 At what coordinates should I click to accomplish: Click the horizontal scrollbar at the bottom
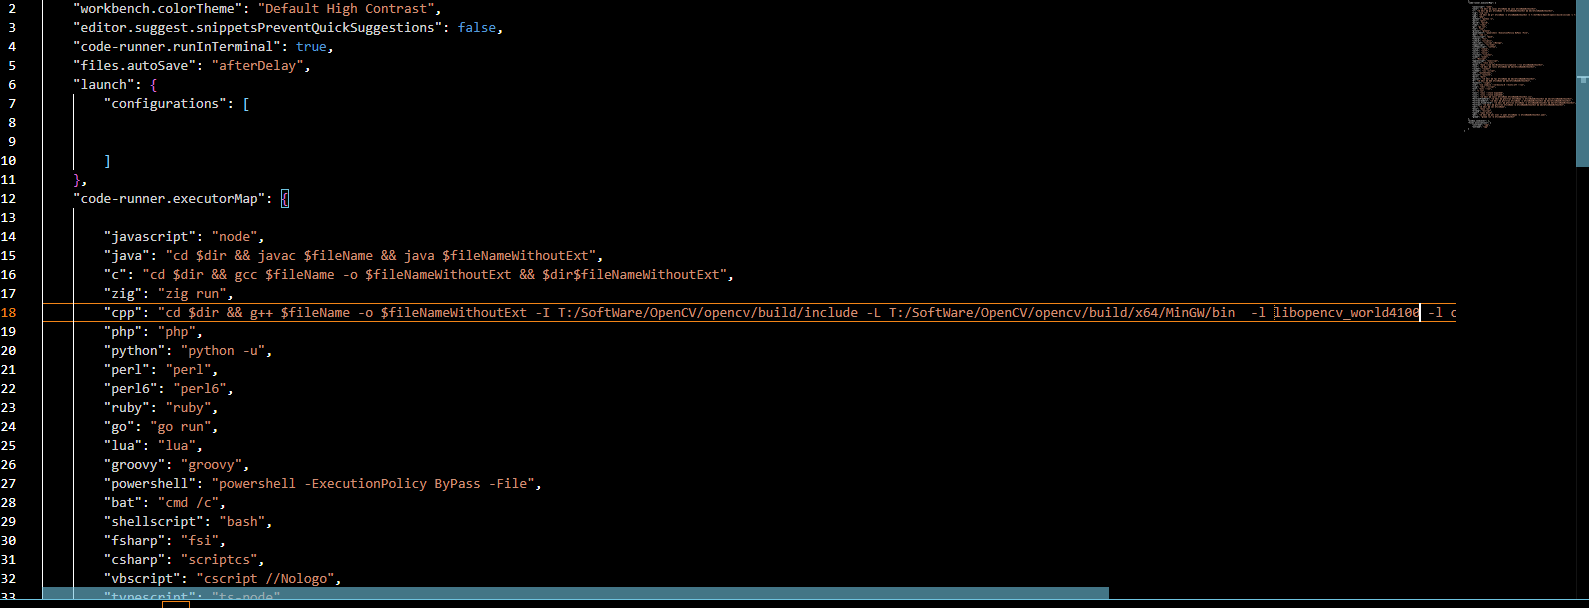pyautogui.click(x=575, y=593)
